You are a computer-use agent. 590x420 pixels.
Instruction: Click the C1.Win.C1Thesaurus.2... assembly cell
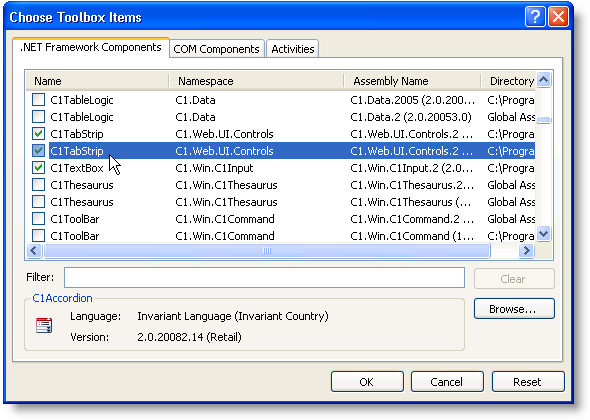(x=412, y=185)
